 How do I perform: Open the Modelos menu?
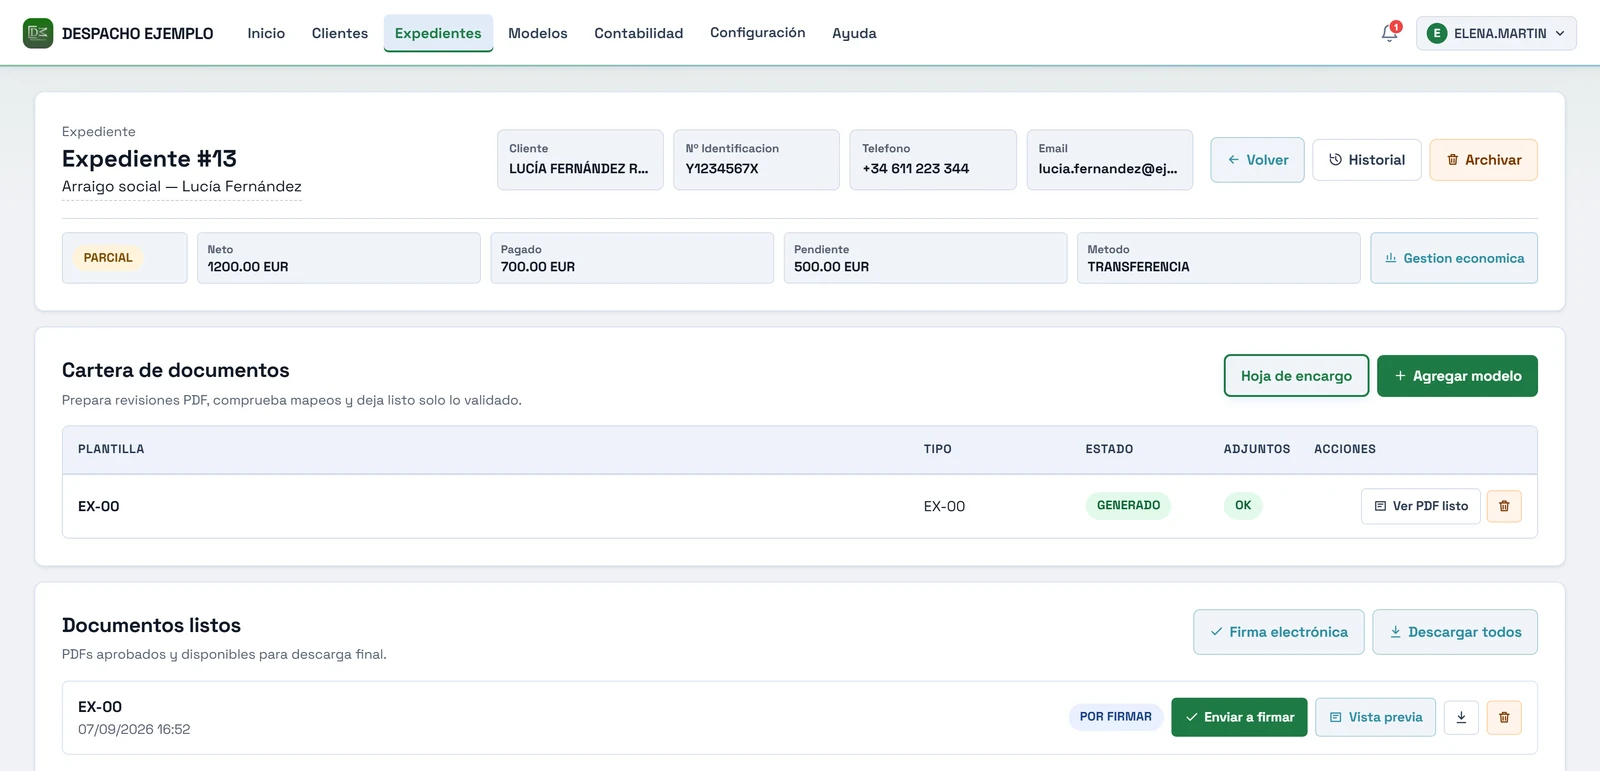click(x=538, y=33)
